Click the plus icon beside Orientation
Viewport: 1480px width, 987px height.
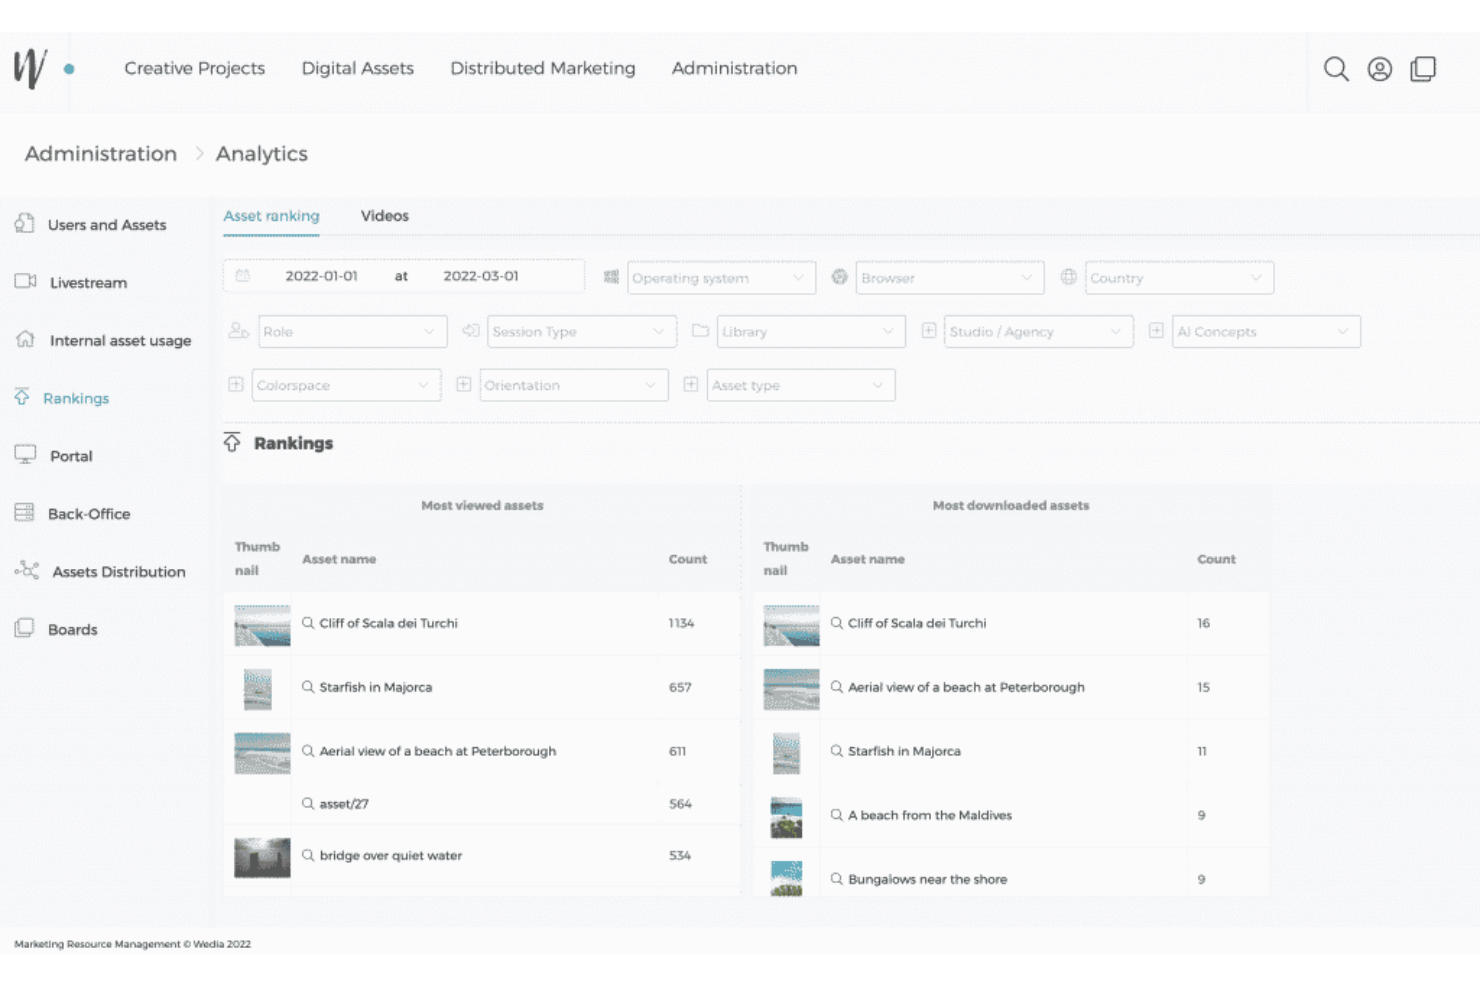click(463, 384)
